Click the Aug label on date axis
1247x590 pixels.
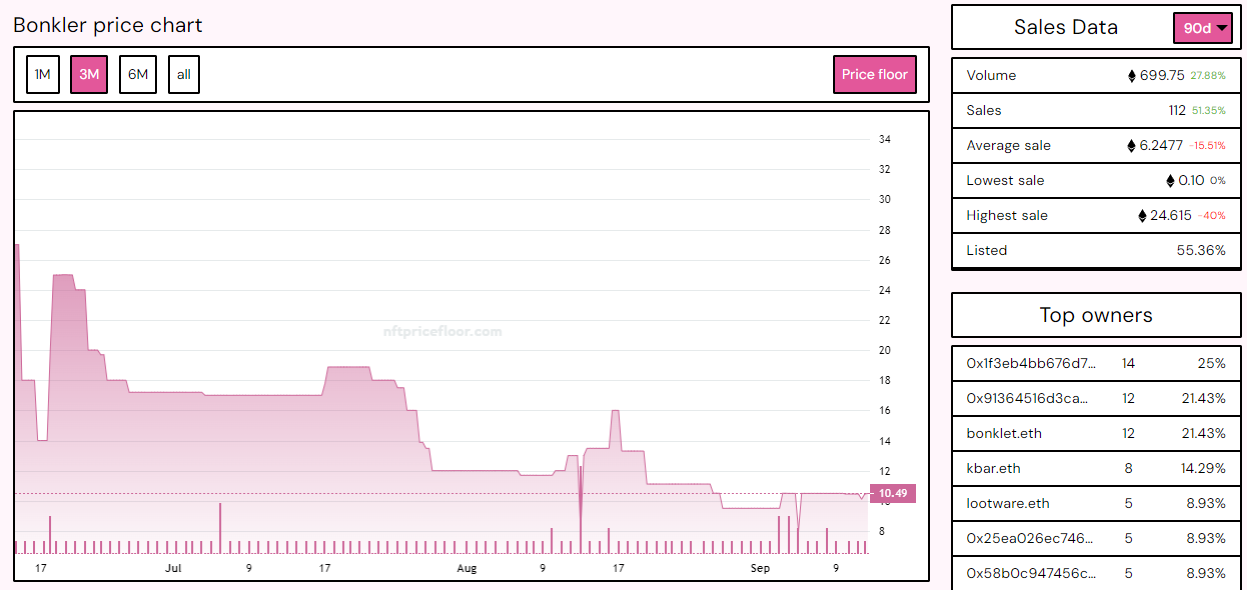tap(466, 568)
